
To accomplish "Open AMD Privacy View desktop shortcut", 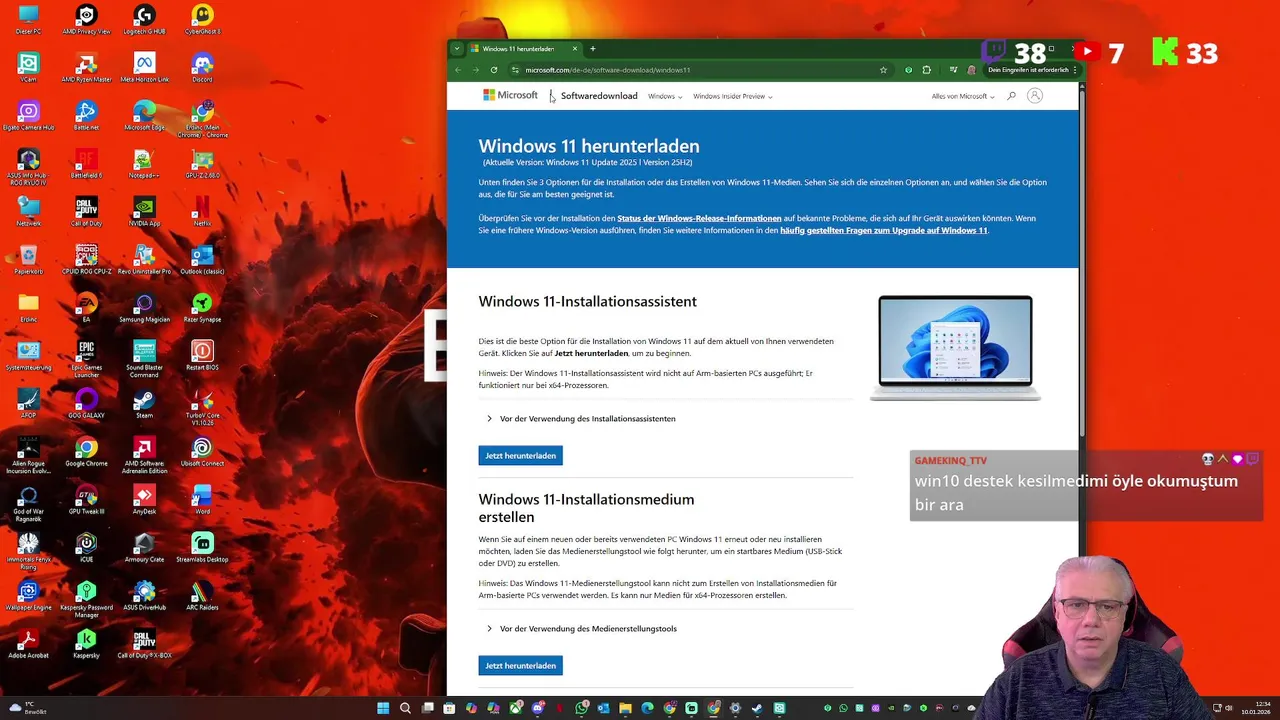I will [86, 19].
